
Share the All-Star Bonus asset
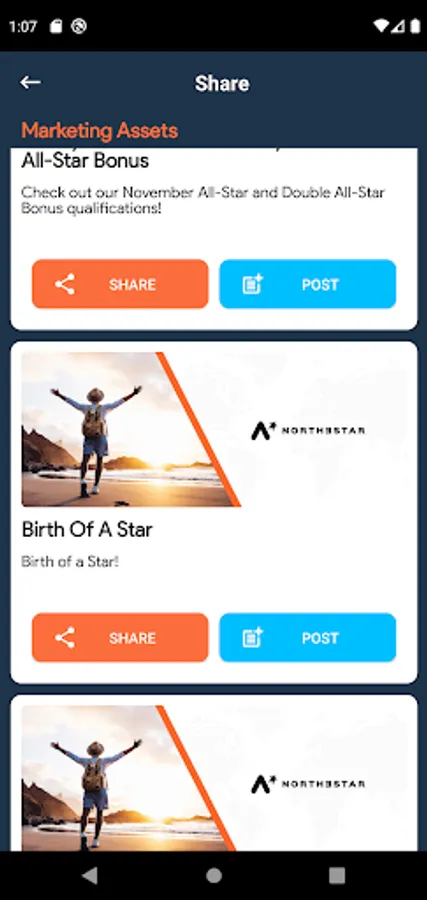(x=120, y=284)
